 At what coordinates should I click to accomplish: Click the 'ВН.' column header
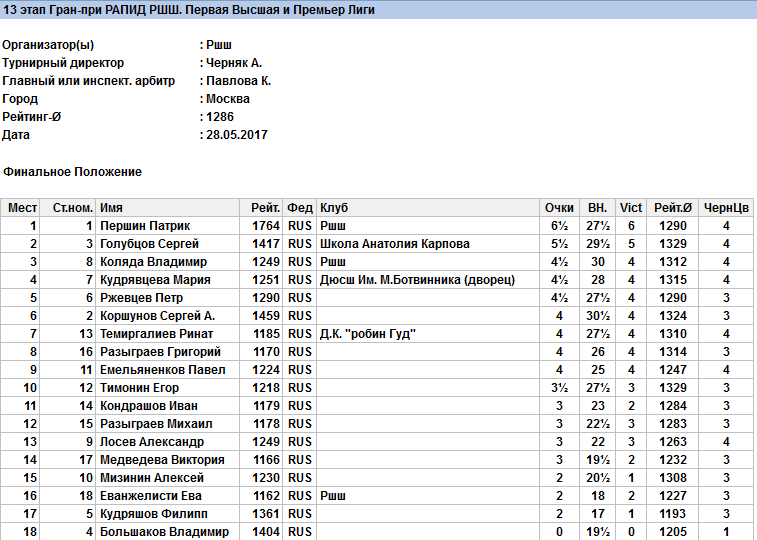(598, 208)
